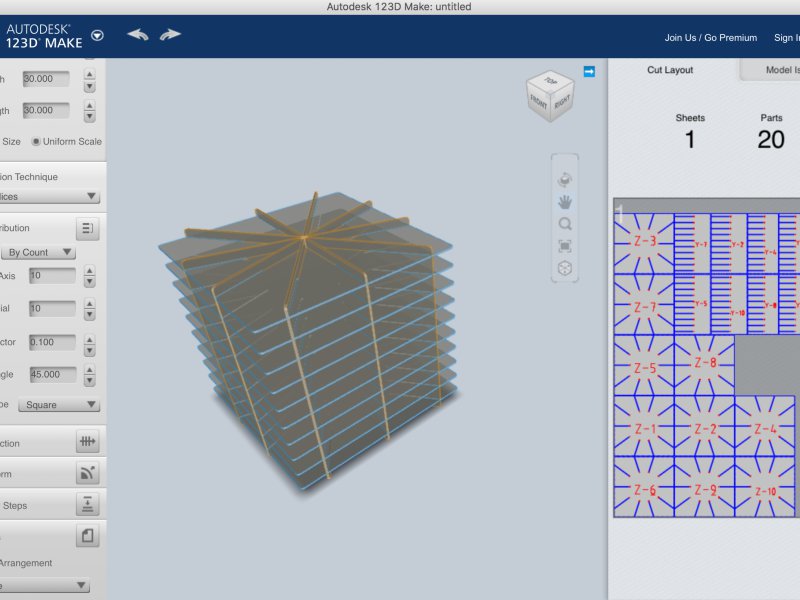Image resolution: width=800 pixels, height=600 pixels.
Task: Increase Length value with the up arrow
Action: (x=89, y=106)
